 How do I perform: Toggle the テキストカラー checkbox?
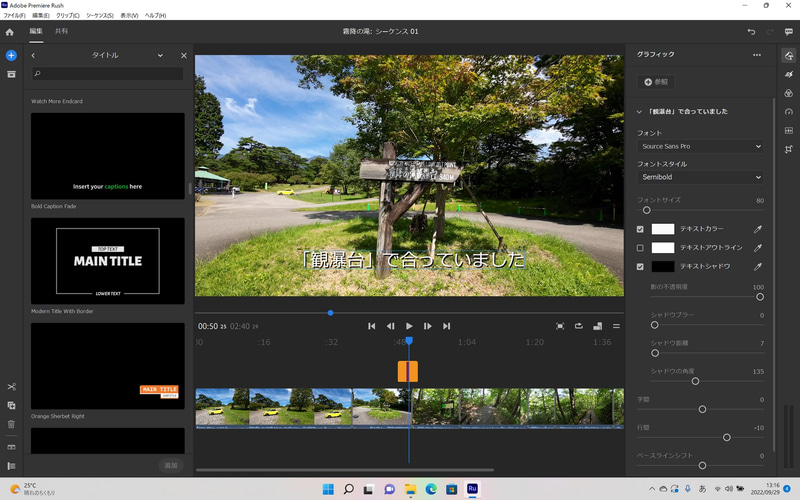(x=640, y=229)
